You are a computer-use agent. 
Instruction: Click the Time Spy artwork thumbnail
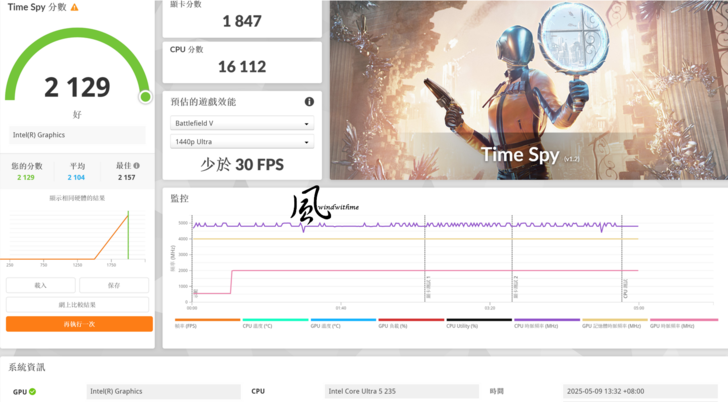coord(529,90)
